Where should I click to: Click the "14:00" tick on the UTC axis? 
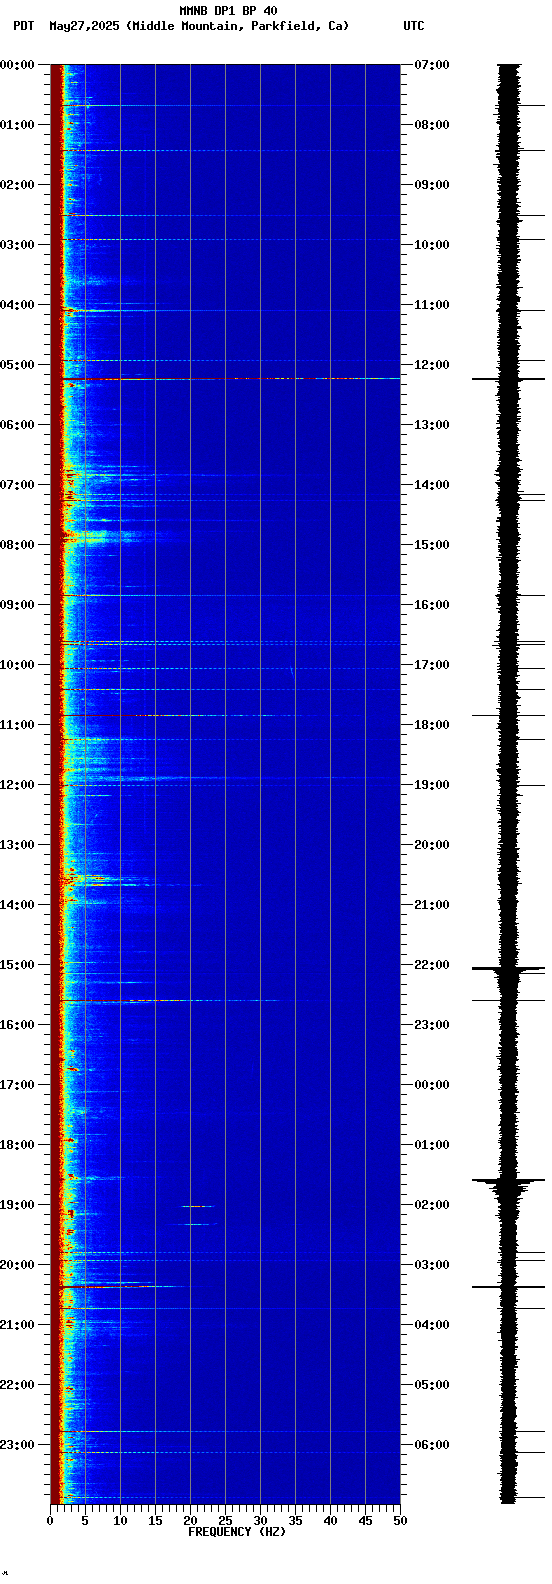[x=432, y=485]
